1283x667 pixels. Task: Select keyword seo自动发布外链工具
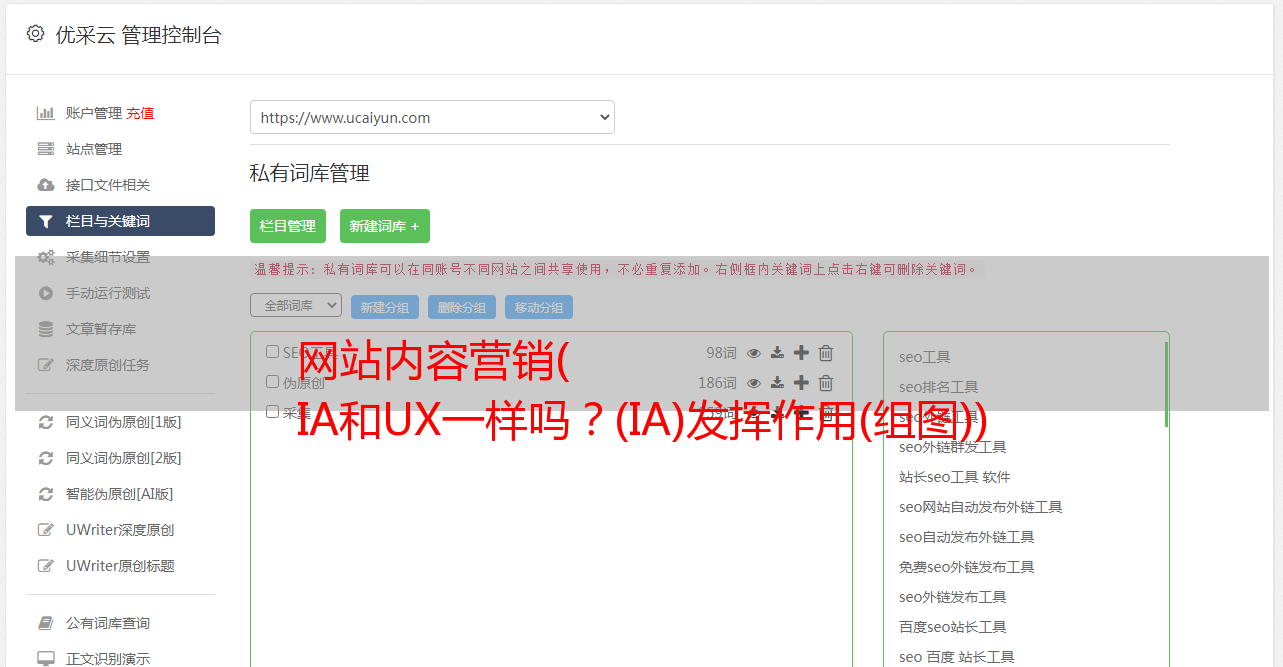(x=967, y=537)
